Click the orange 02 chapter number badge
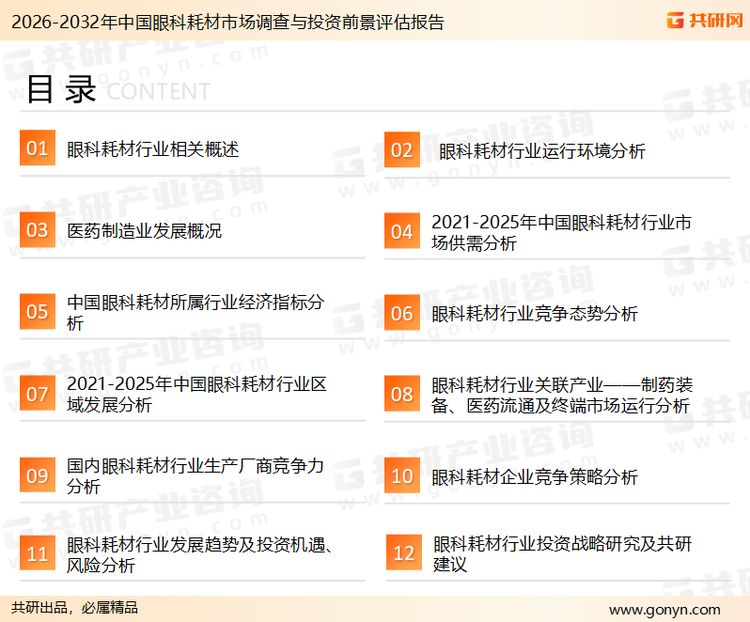Image resolution: width=750 pixels, height=622 pixels. 401,150
